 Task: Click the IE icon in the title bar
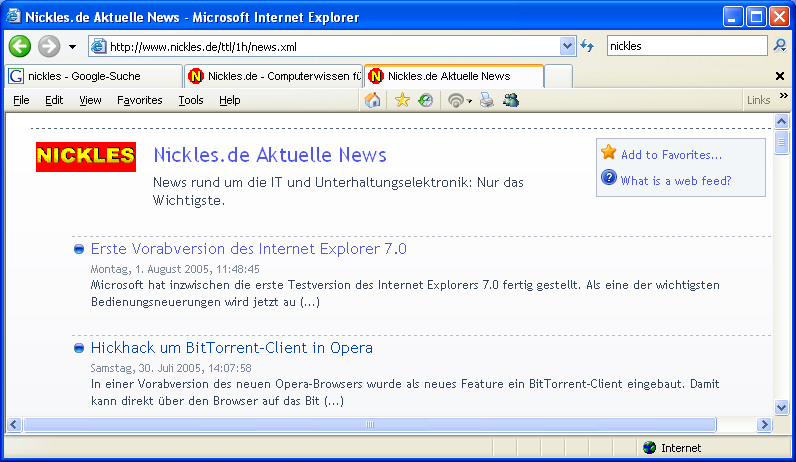pyautogui.click(x=14, y=16)
